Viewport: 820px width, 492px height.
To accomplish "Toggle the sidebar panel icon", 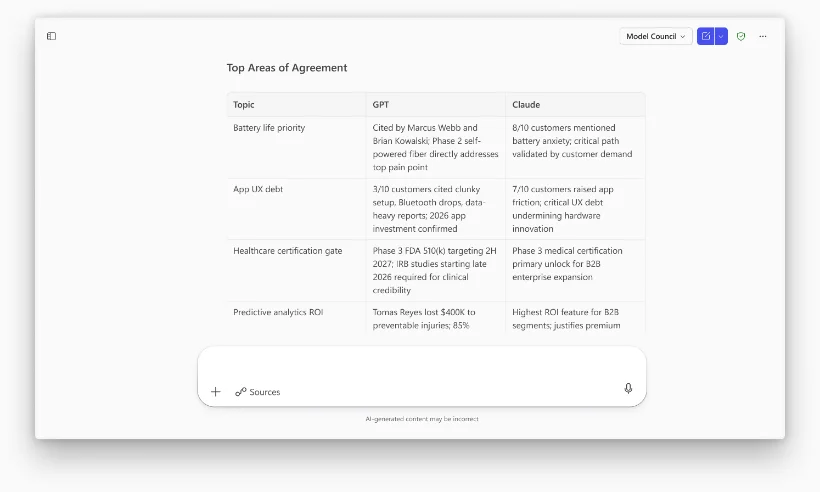I will coord(51,36).
